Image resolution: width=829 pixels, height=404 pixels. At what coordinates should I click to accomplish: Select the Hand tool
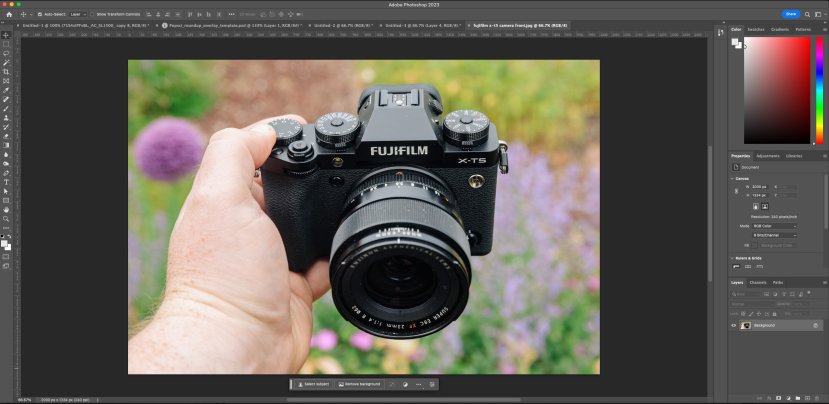(x=6, y=209)
